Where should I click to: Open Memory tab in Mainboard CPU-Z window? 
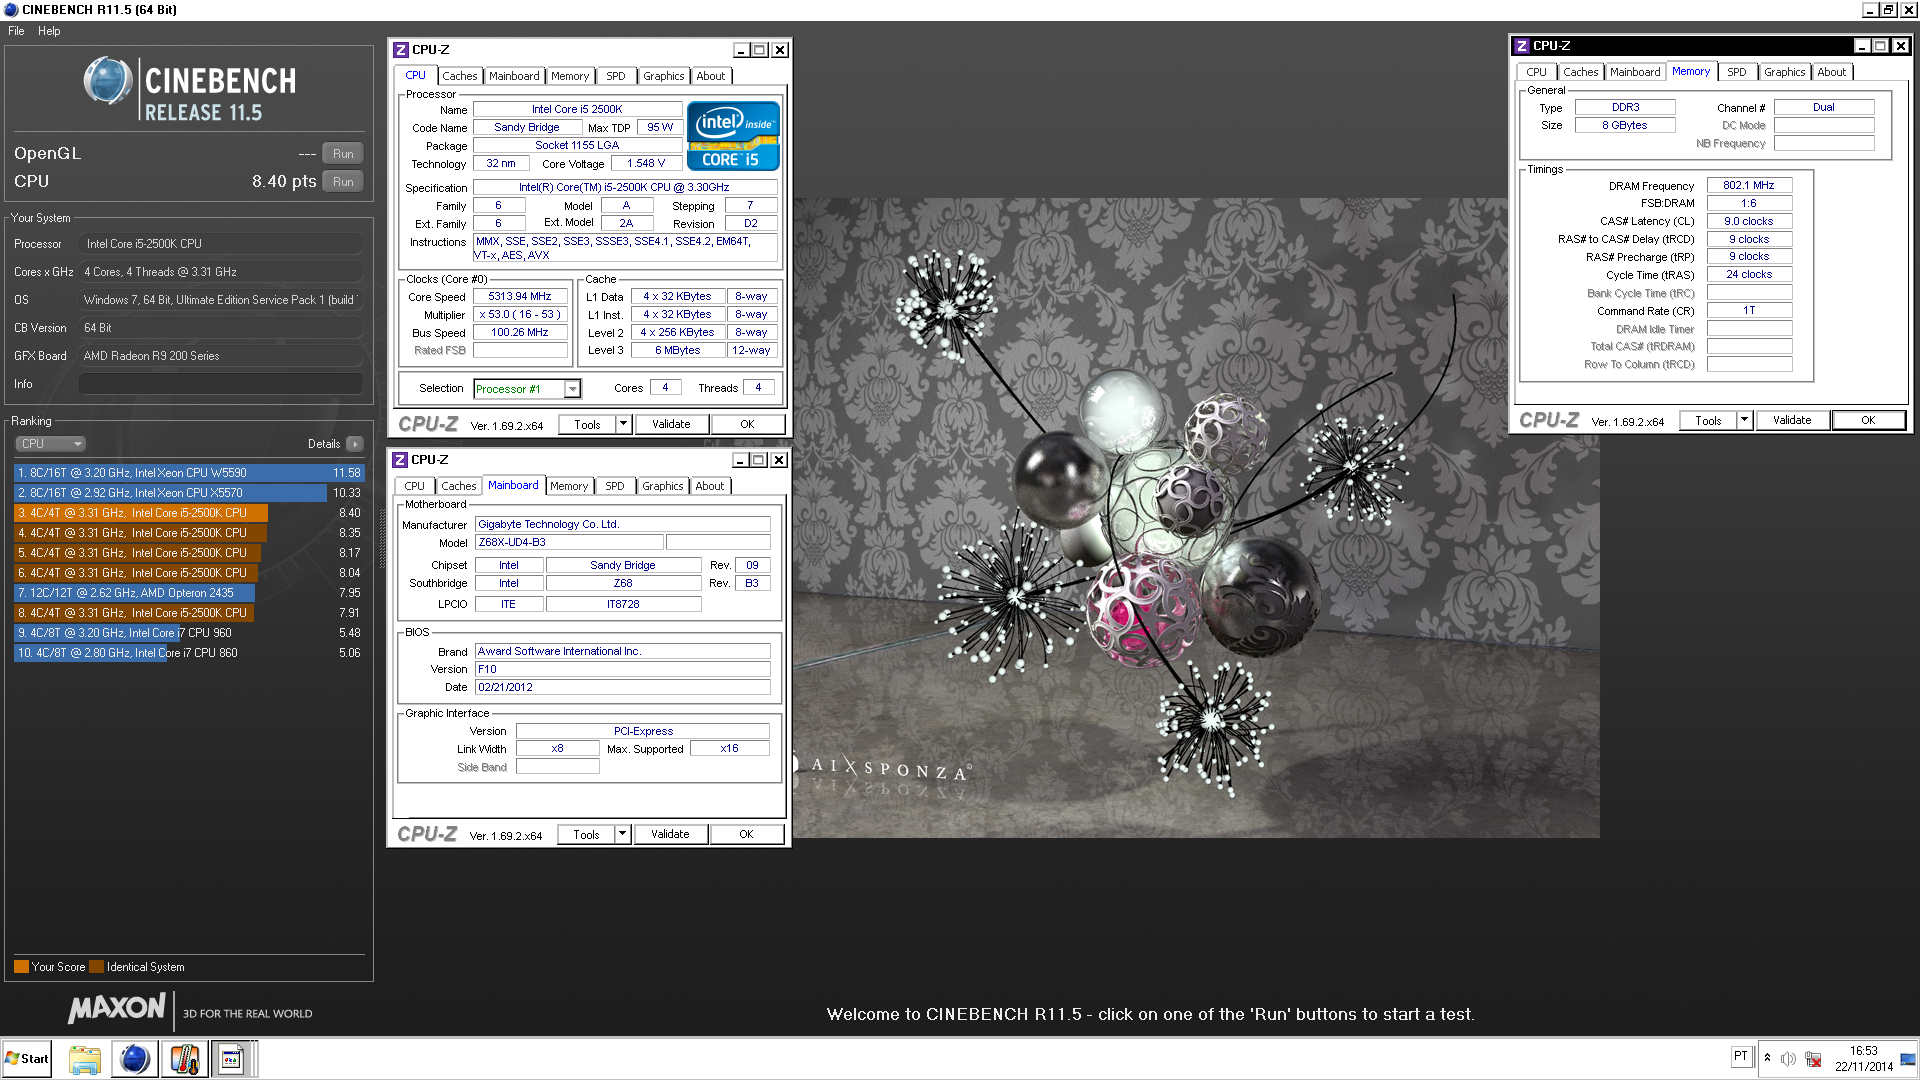569,486
